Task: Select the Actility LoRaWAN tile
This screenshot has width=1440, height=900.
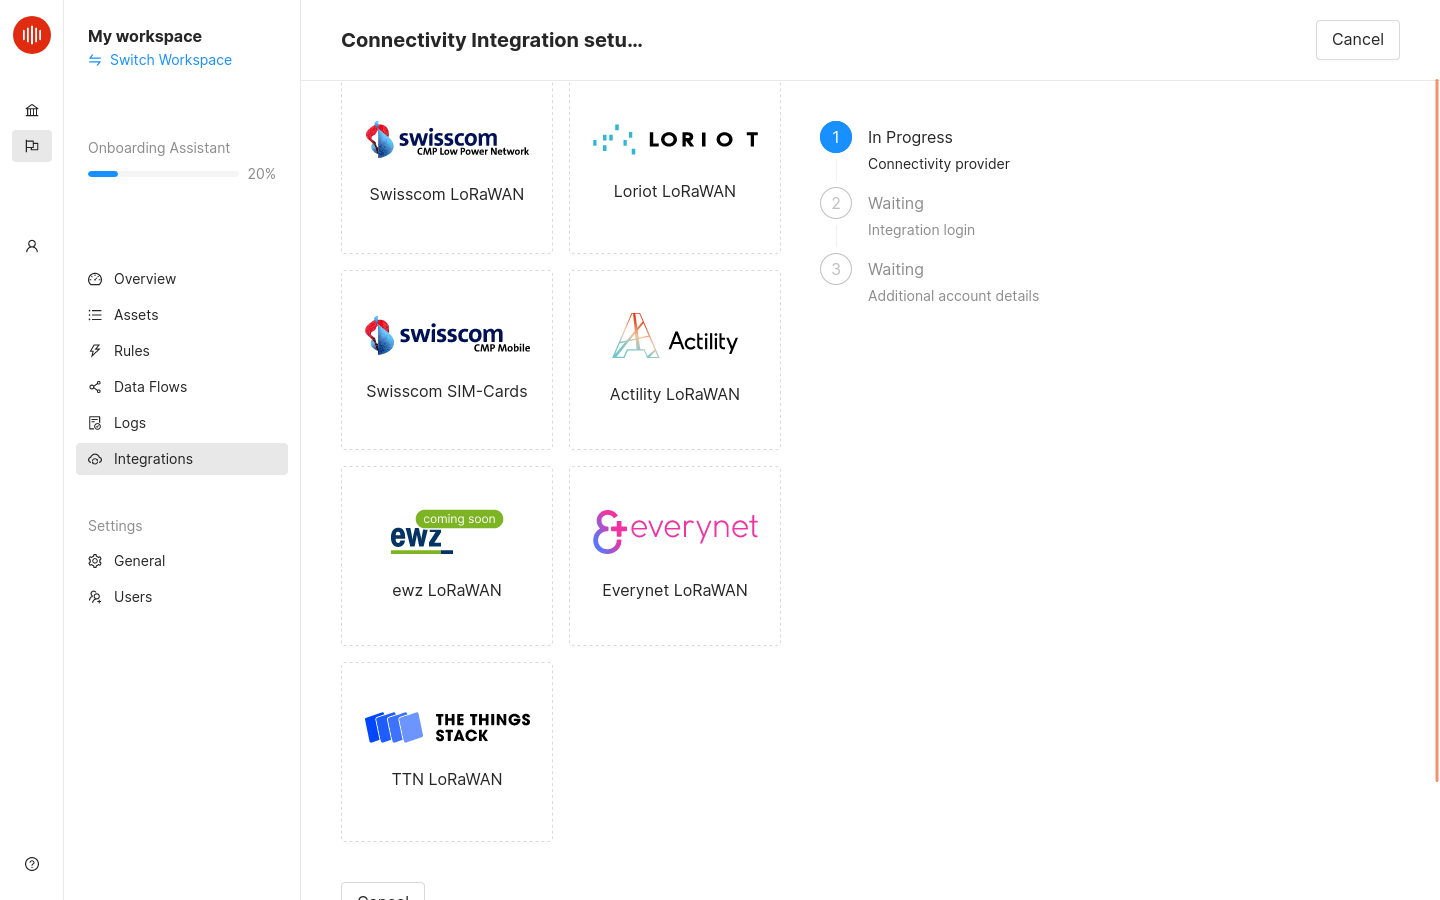Action: click(674, 360)
